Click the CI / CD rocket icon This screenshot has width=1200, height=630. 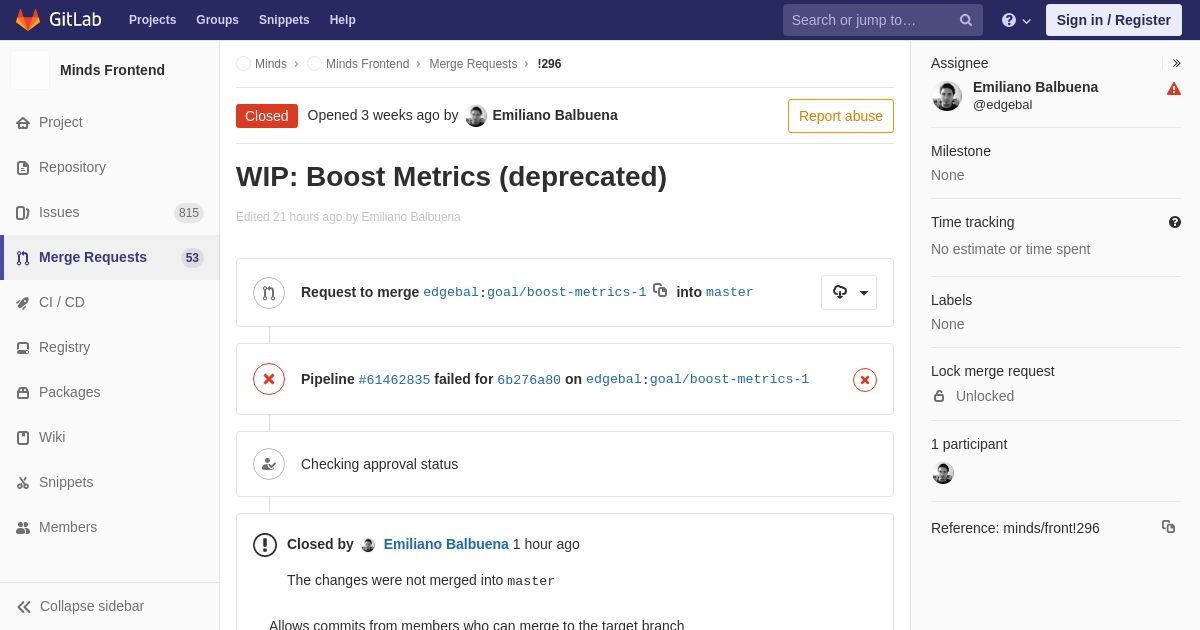(23, 303)
